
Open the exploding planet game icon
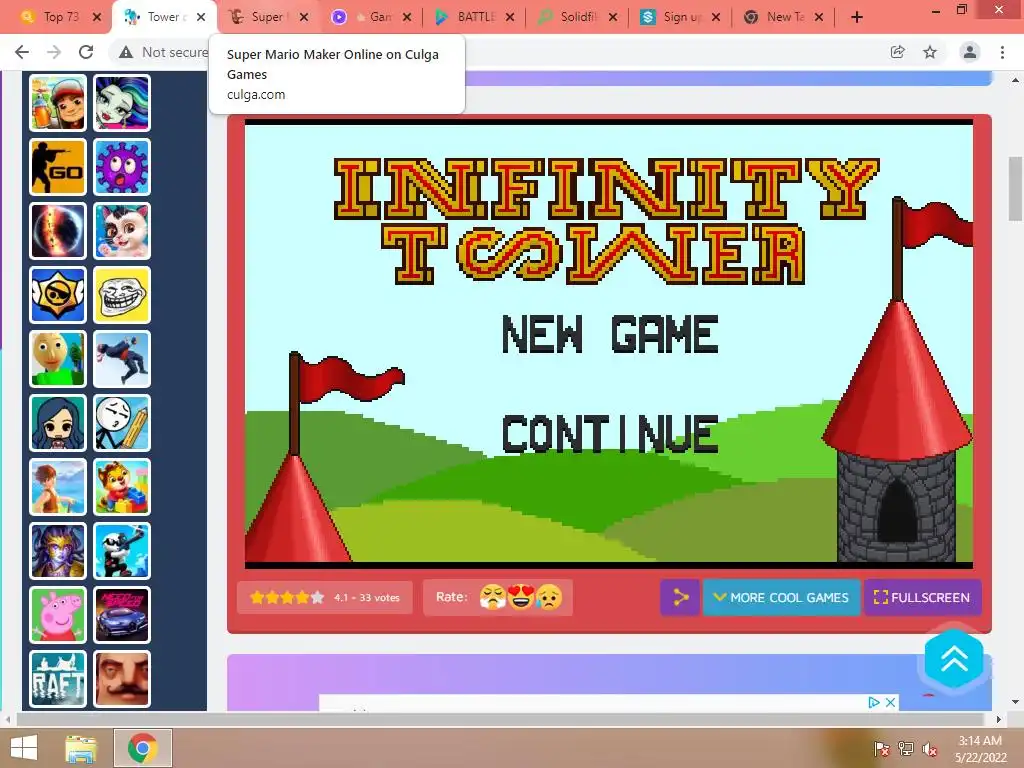coord(57,231)
